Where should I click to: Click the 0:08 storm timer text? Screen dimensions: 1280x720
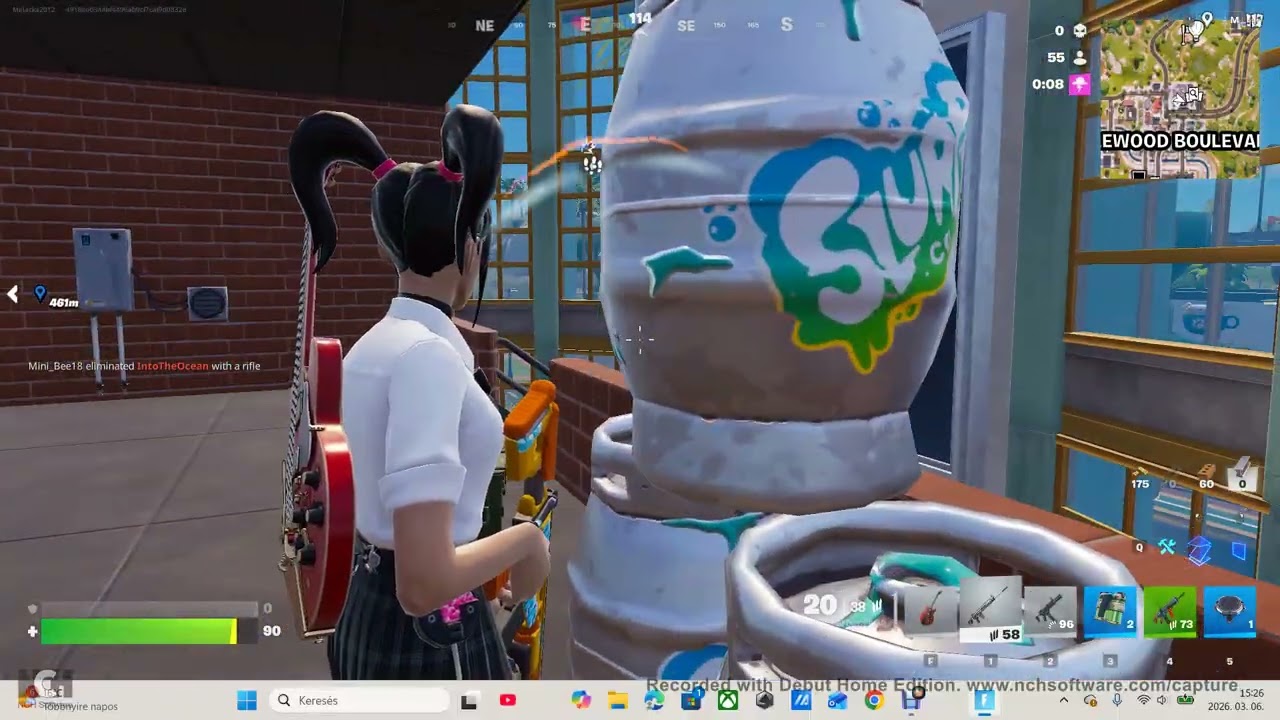1048,84
